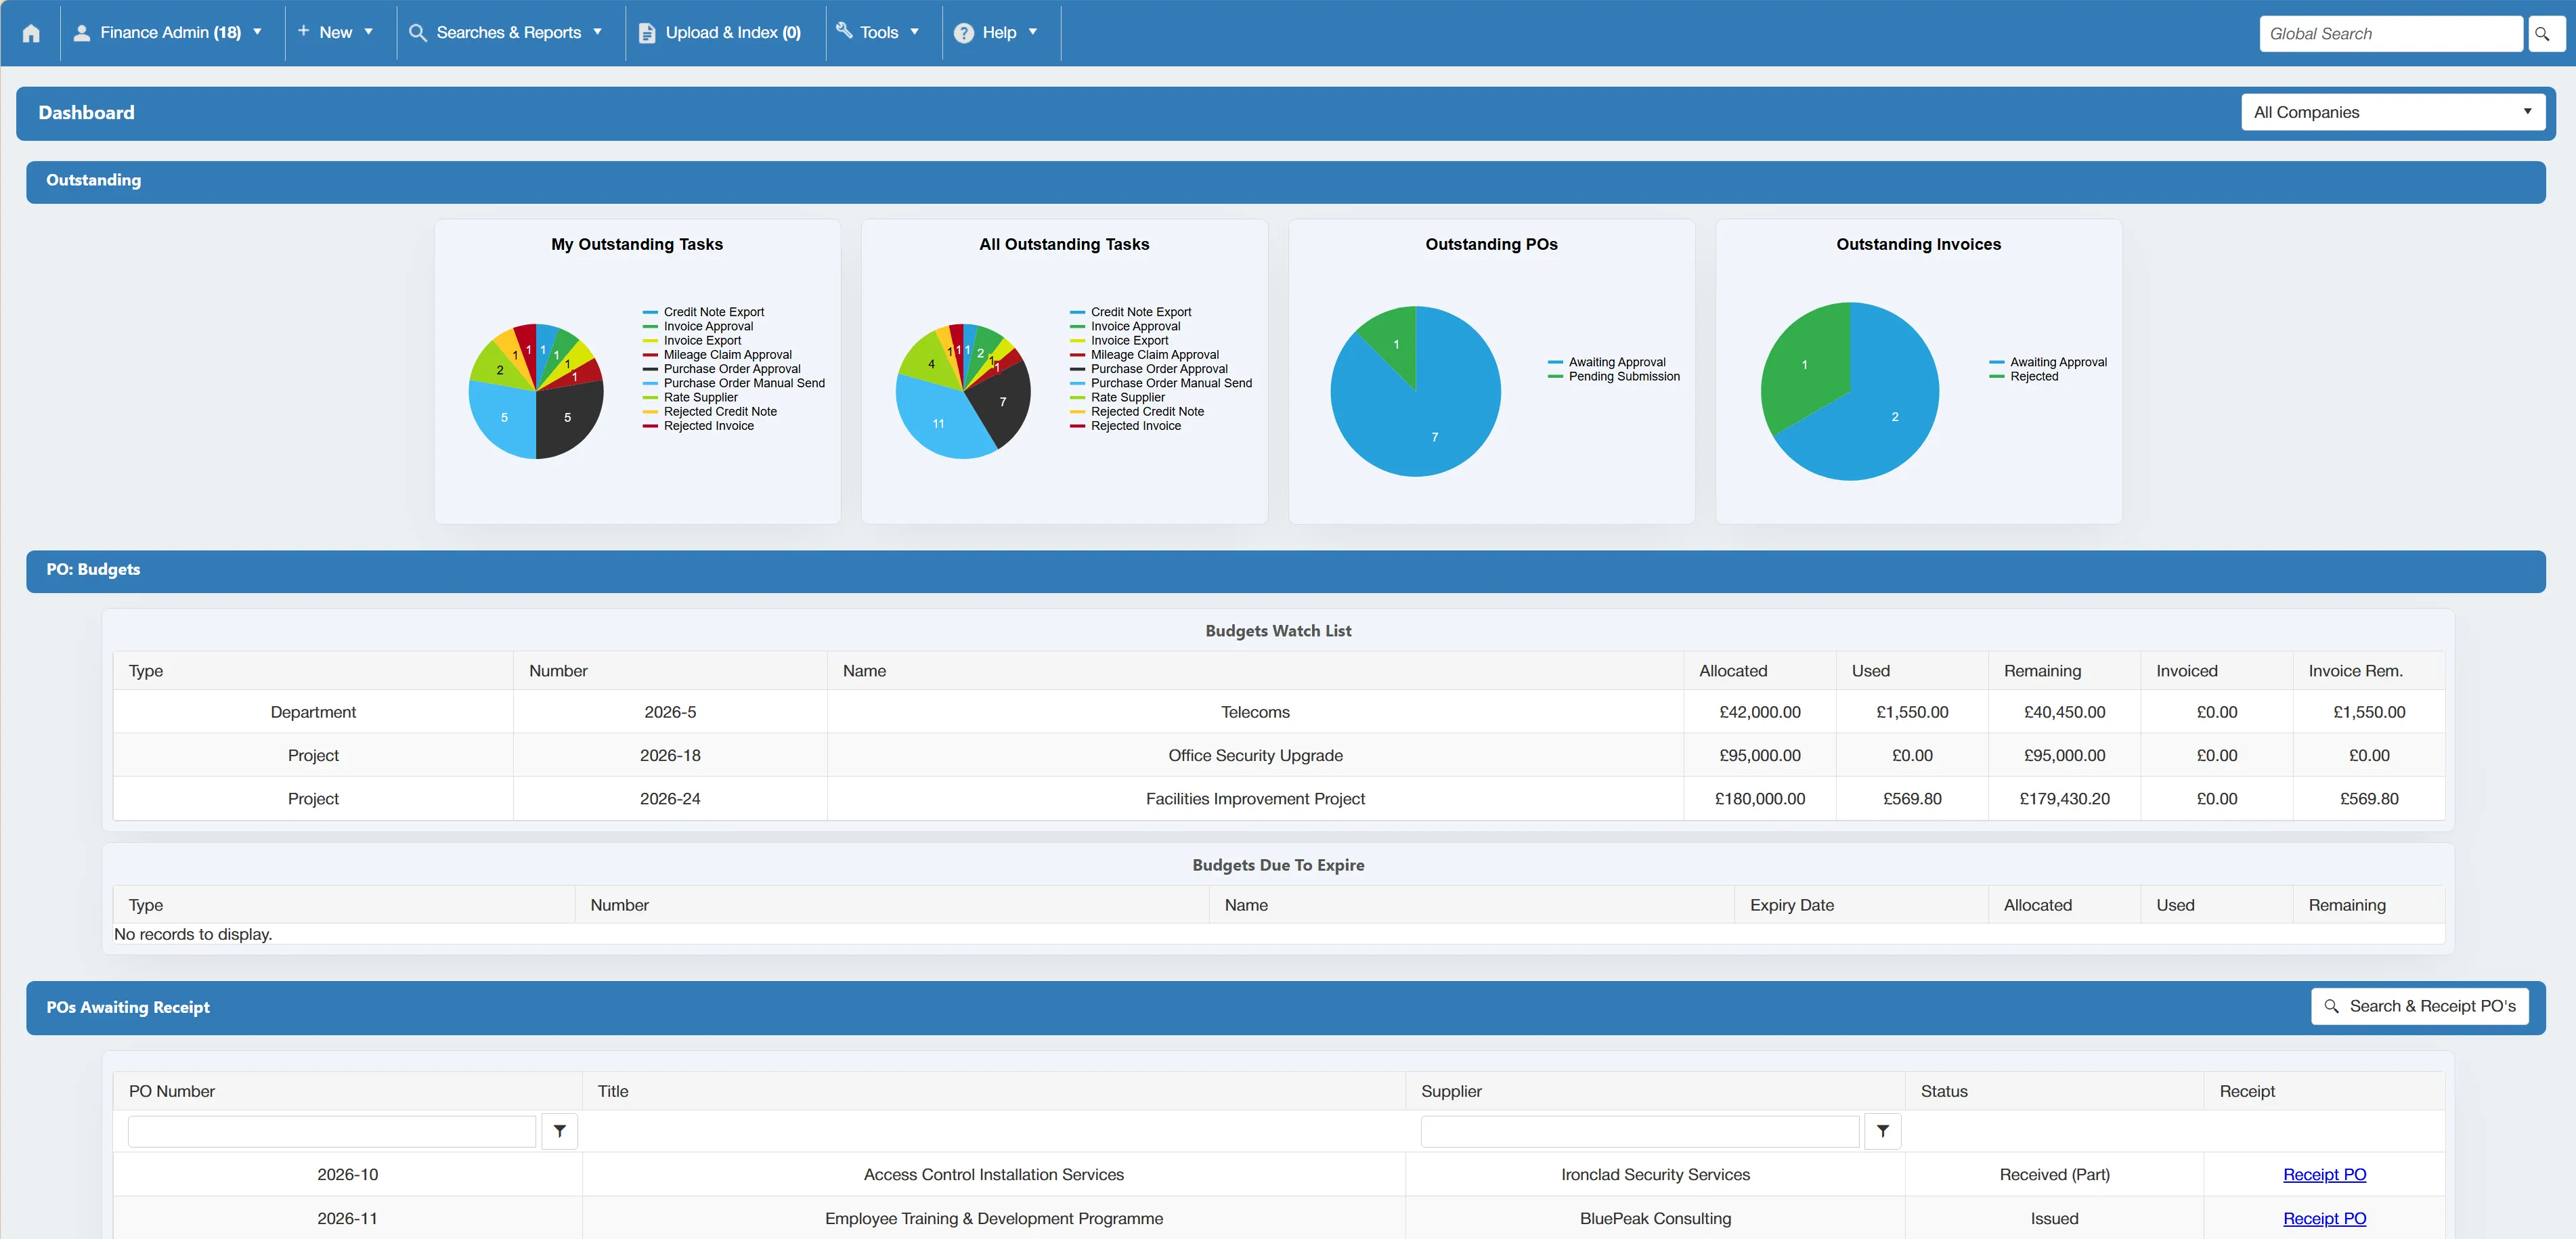Screen dimensions: 2576x1239
Task: Click the plus icon beside New
Action: [x=303, y=31]
